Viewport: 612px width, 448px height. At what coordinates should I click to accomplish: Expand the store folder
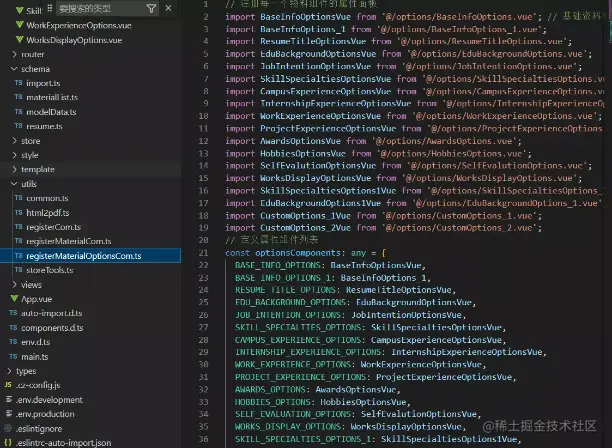[30, 141]
